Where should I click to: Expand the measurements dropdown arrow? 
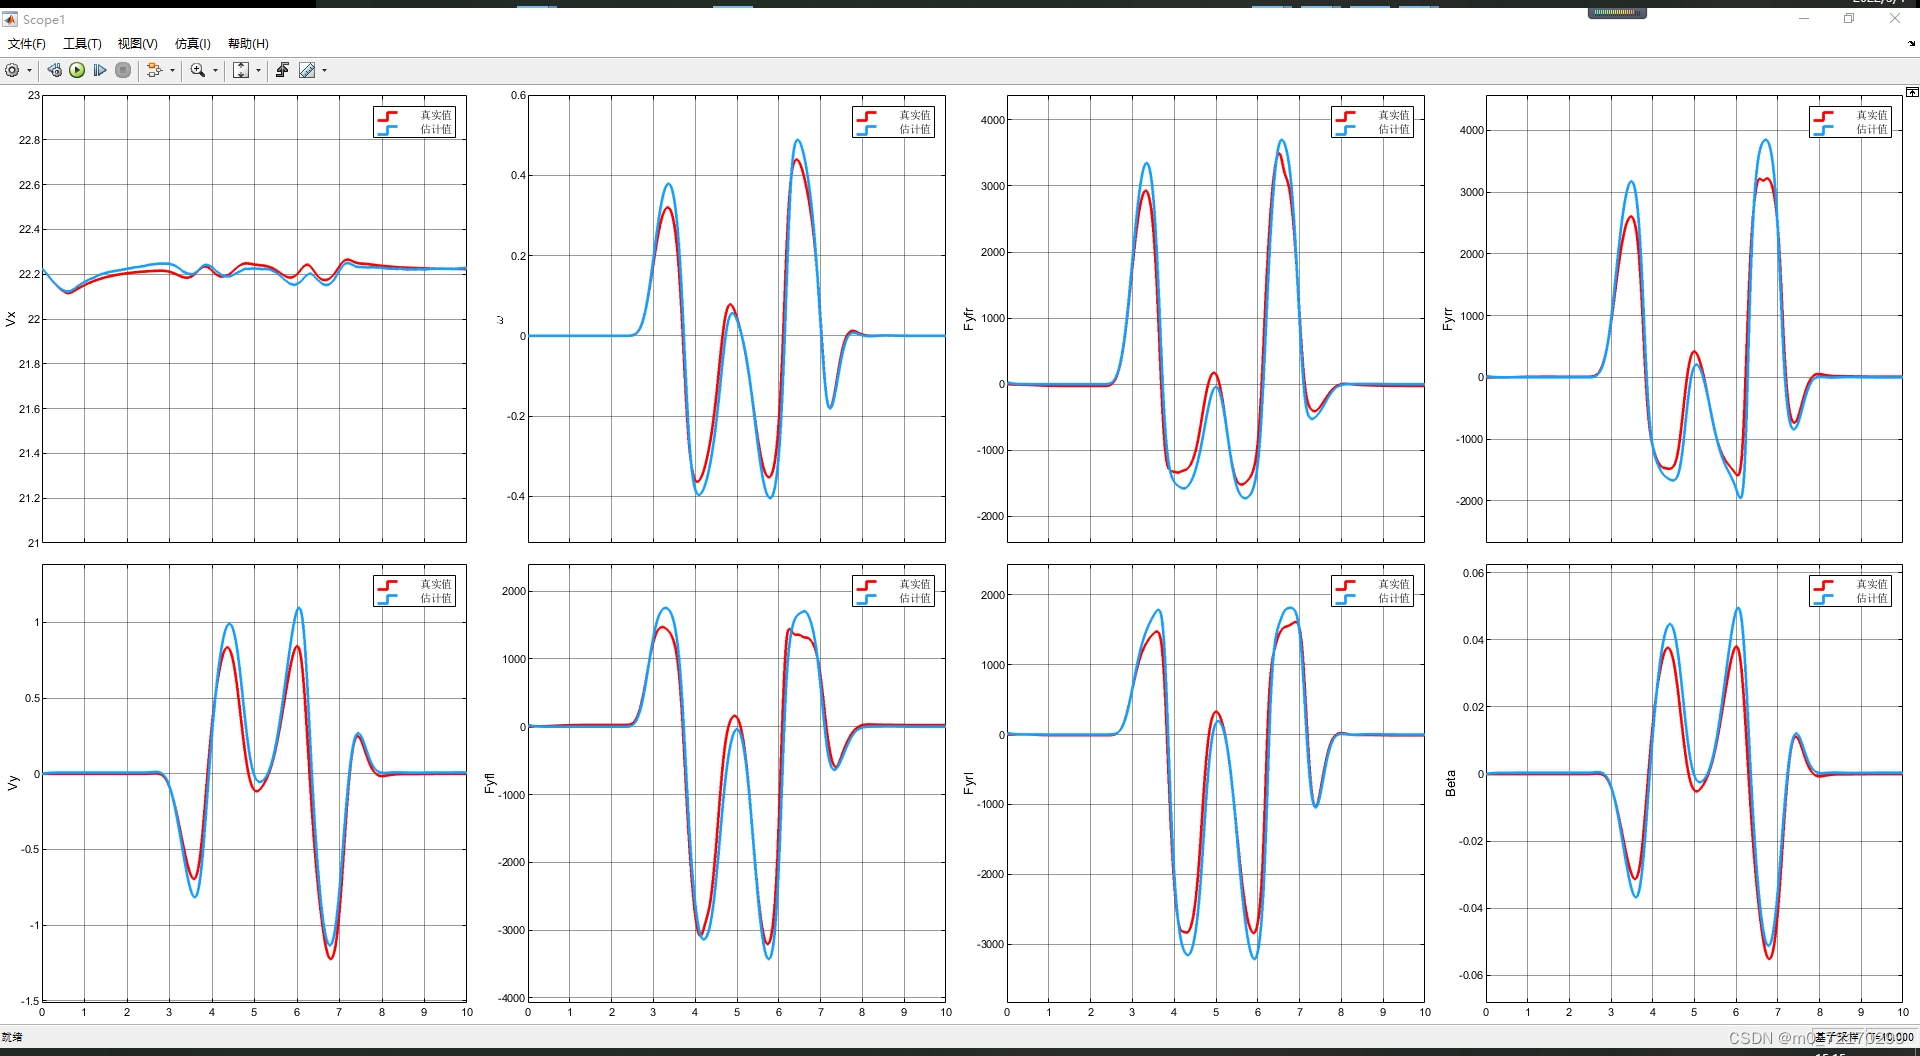tap(324, 70)
